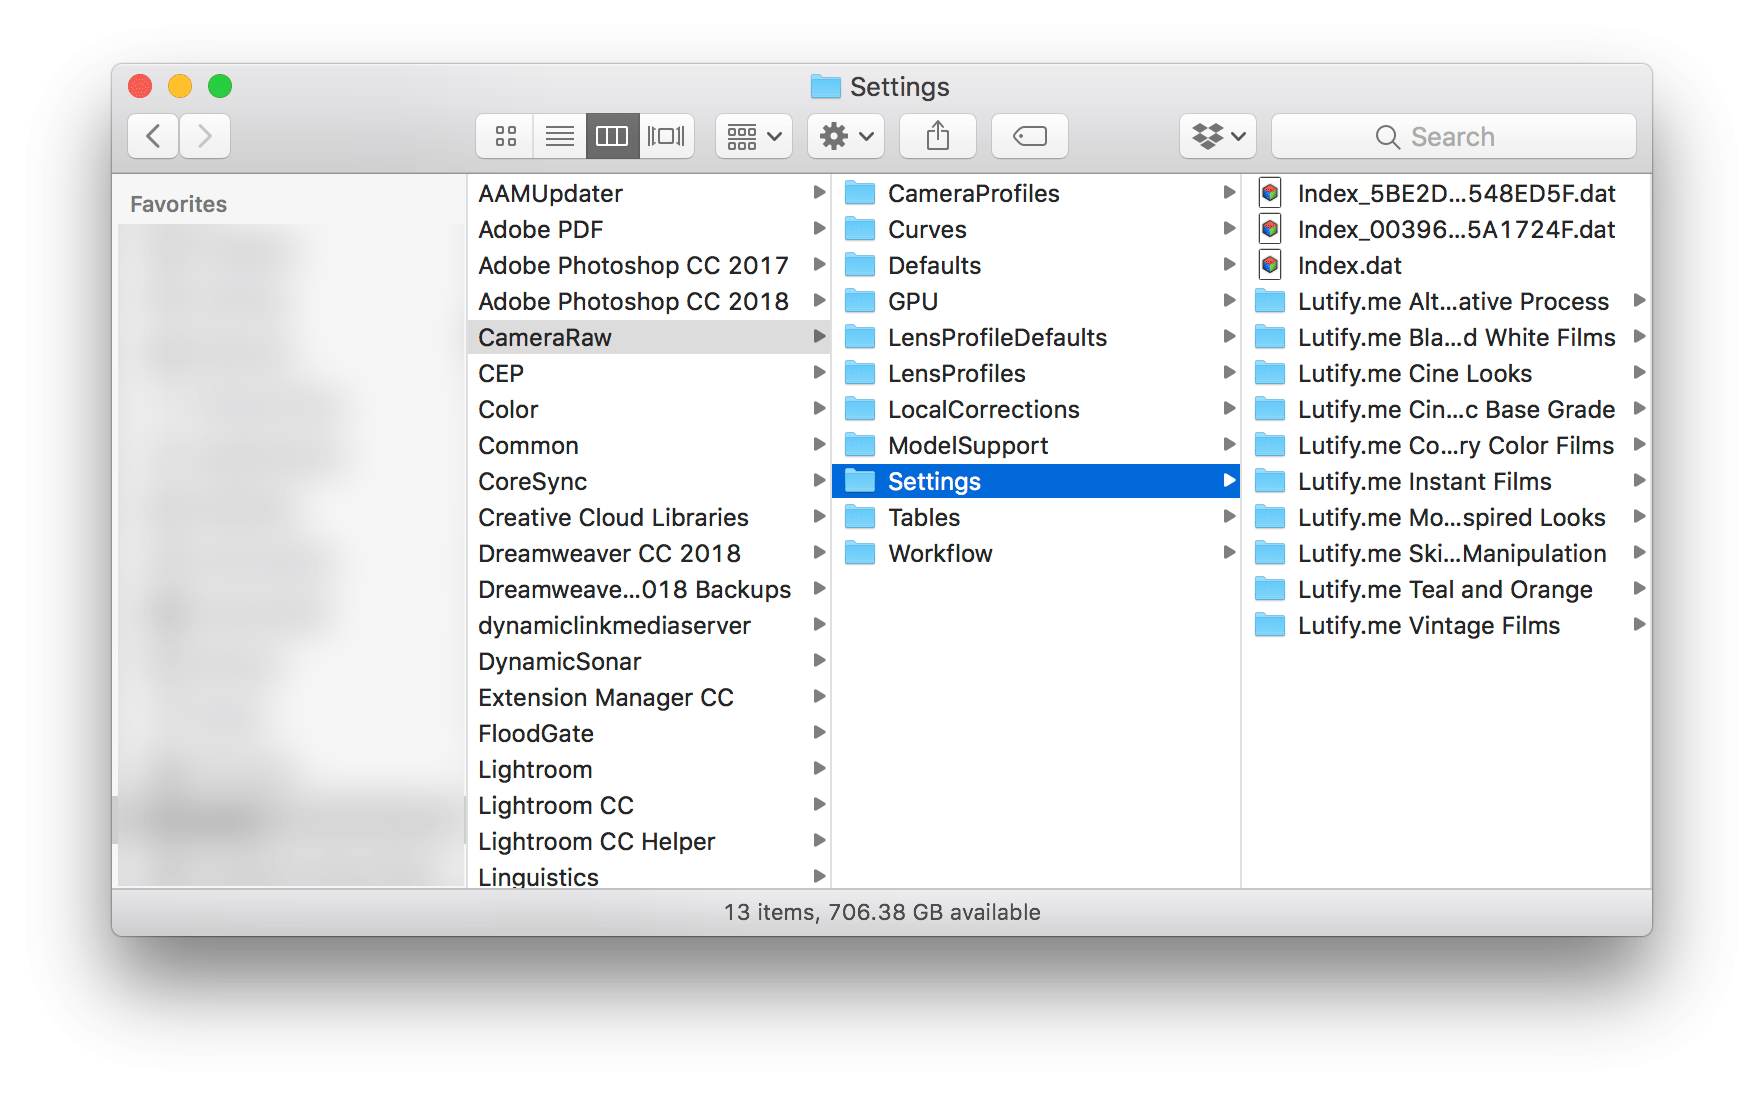The height and width of the screenshot is (1096, 1764).
Task: Select the CameraProfiles folder icon
Action: 860,193
